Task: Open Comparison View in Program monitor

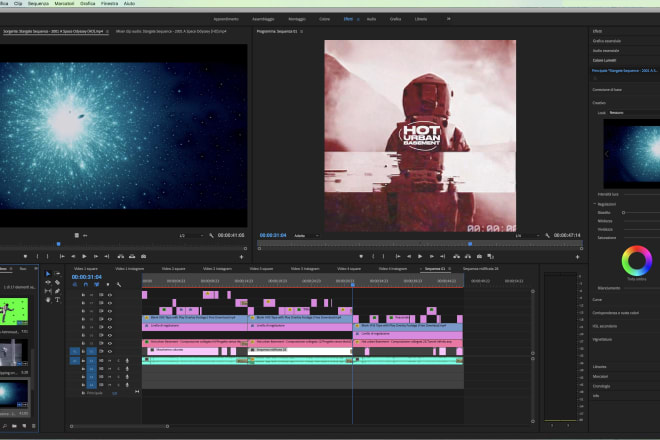Action: click(490, 256)
